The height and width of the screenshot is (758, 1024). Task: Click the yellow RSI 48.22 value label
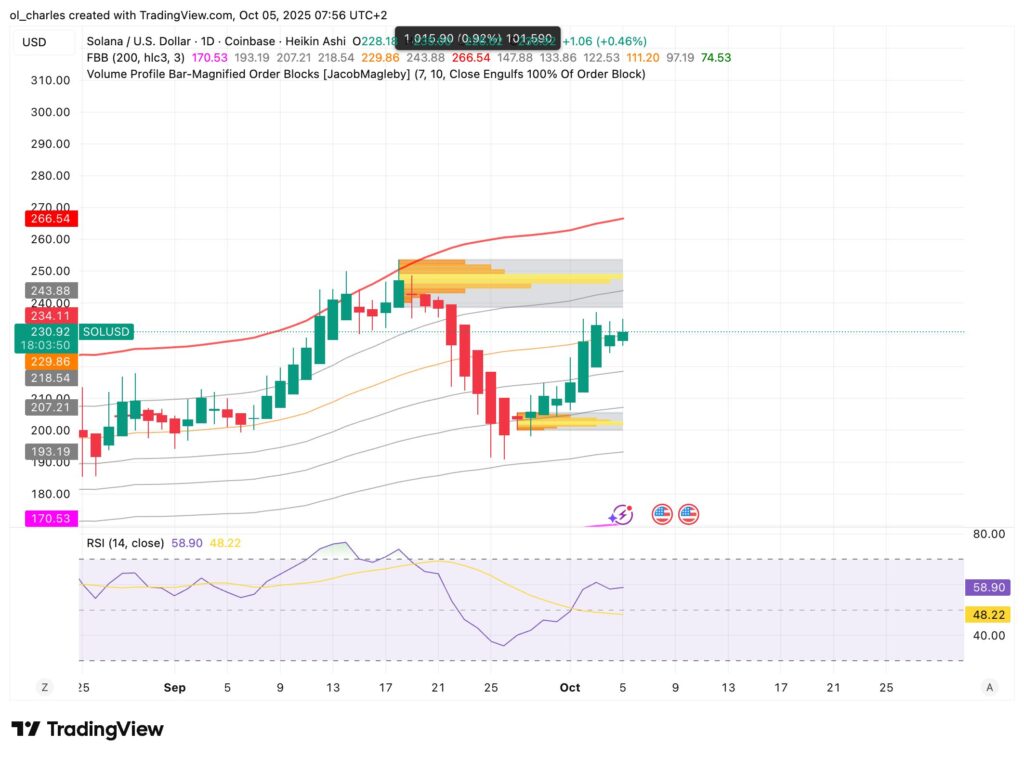click(985, 614)
